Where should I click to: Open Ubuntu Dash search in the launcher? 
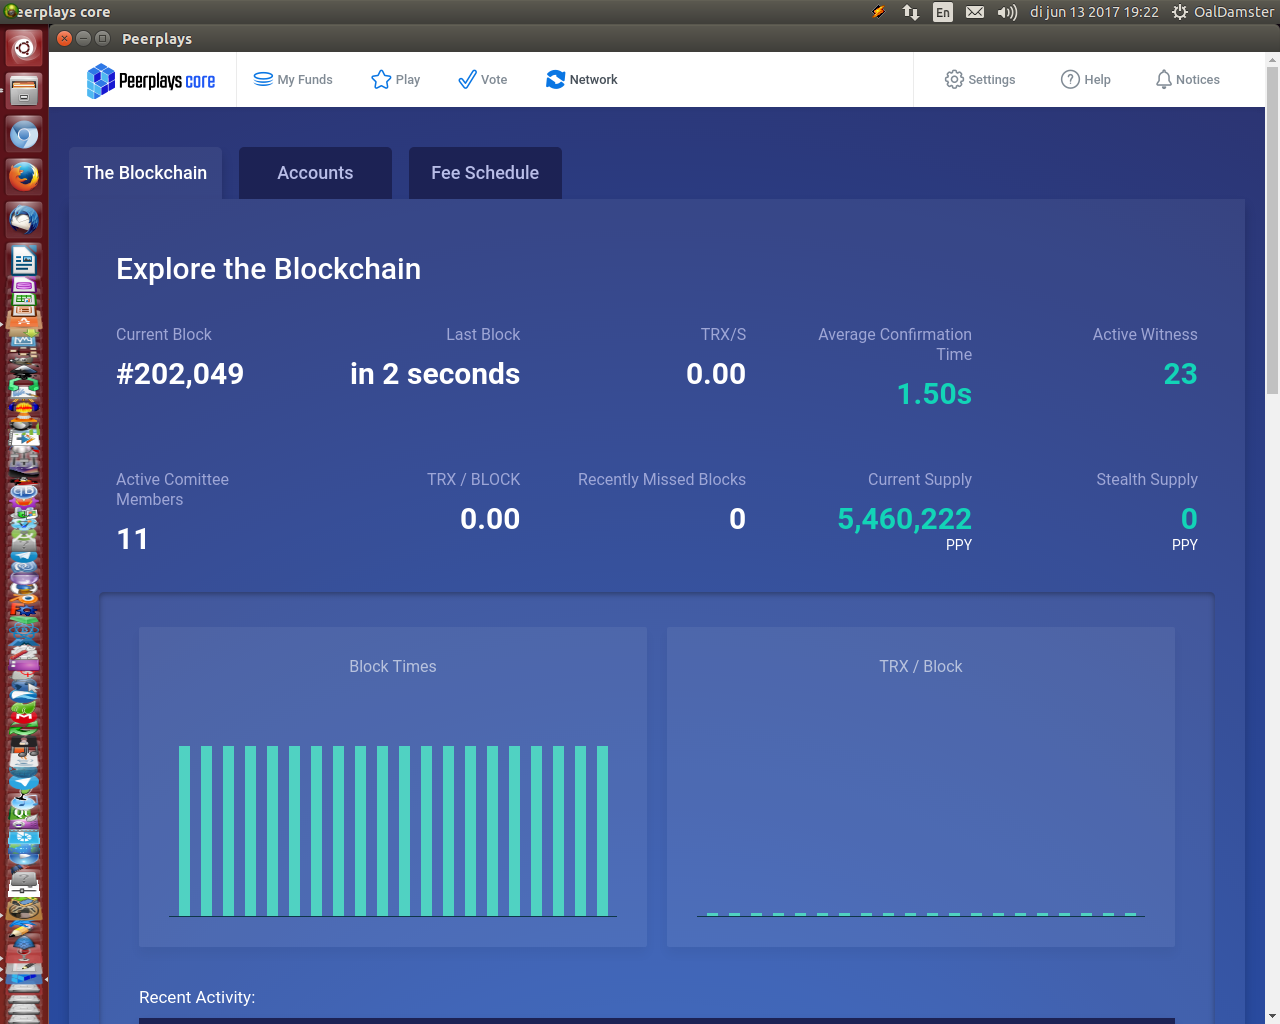[24, 47]
